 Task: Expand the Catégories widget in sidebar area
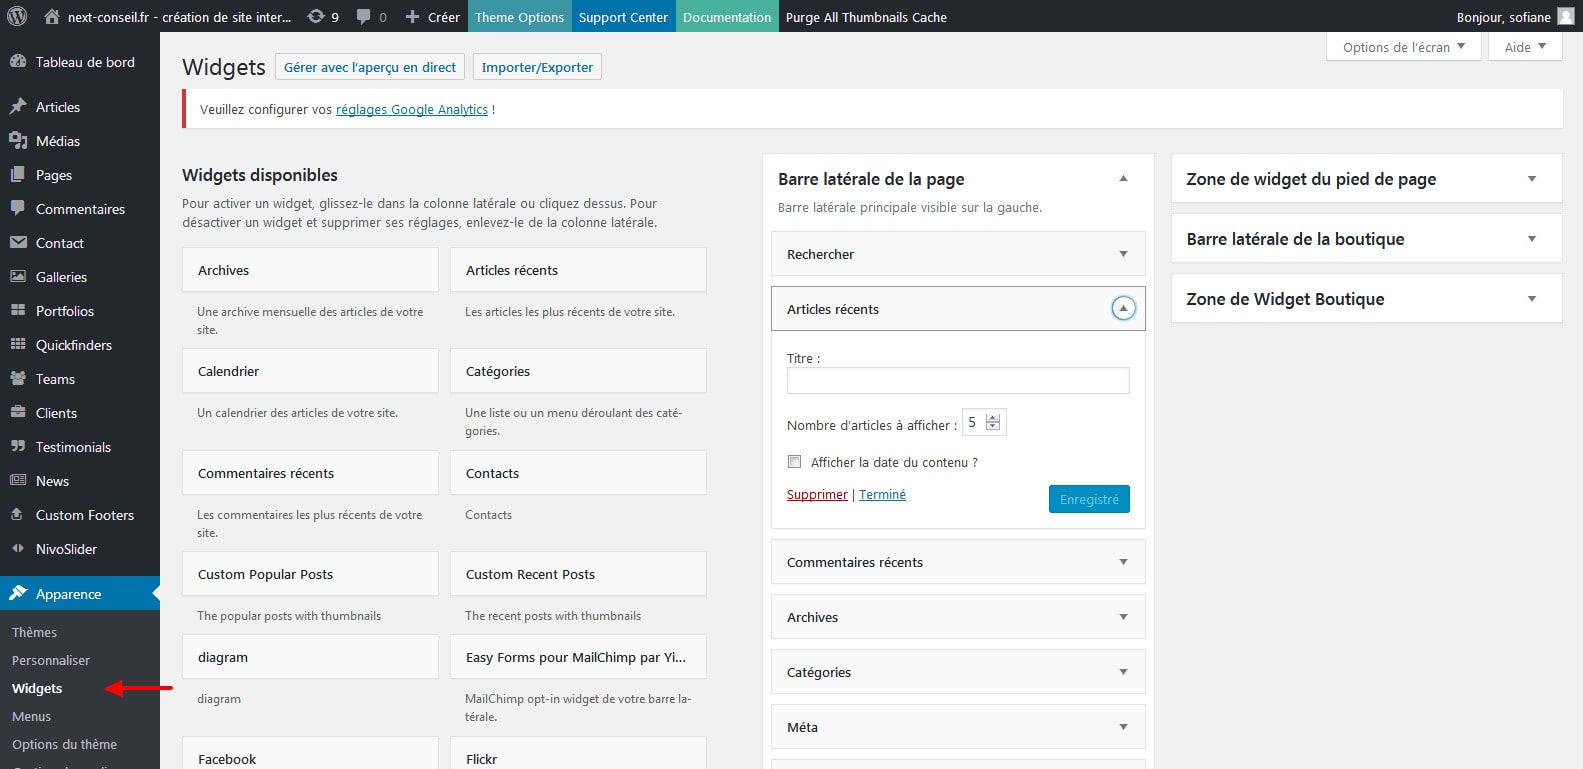point(1123,672)
